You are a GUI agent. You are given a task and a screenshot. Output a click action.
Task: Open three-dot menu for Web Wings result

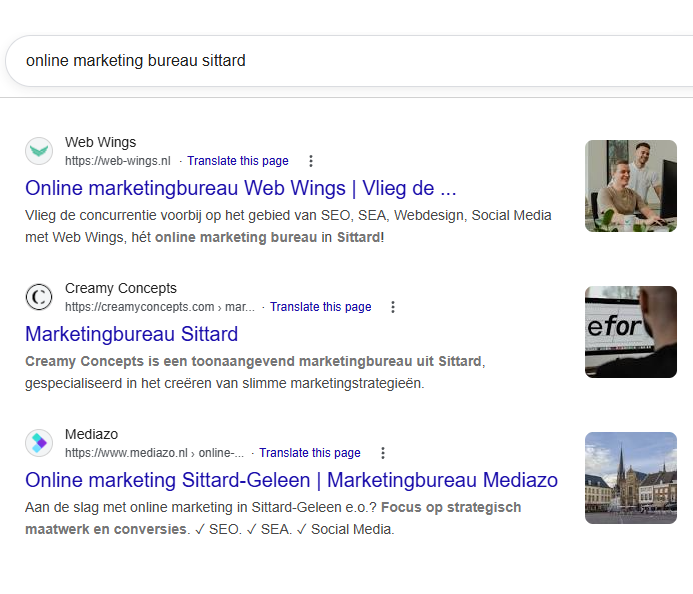click(x=311, y=161)
